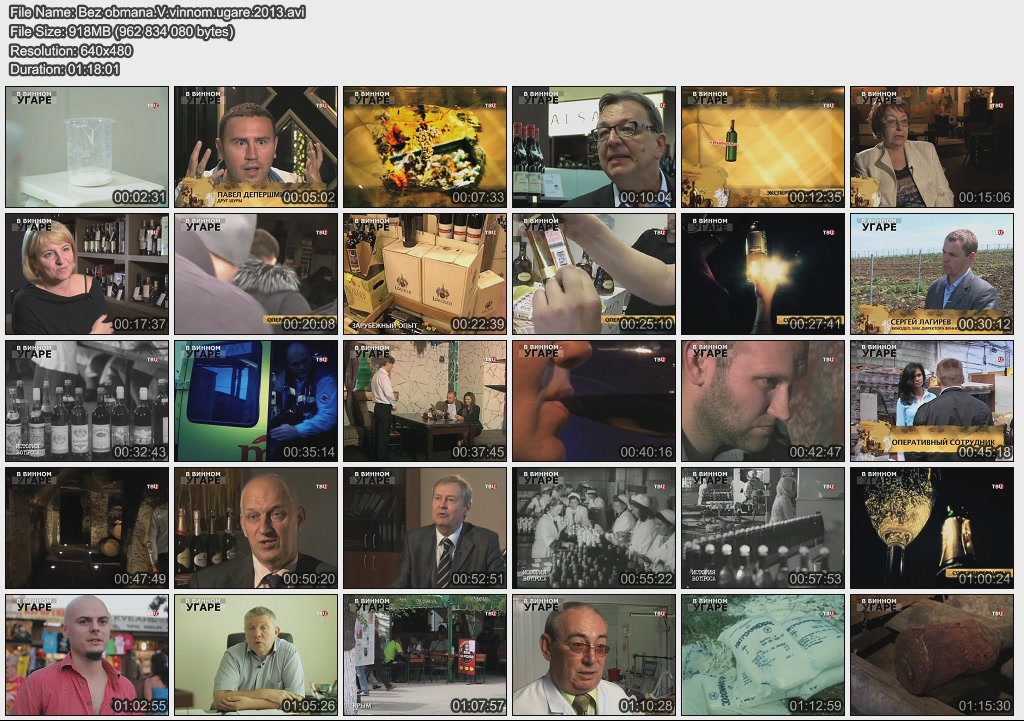1024x721 pixels.
Task: Open the wine bottle graphic frame at 00:12:35
Action: (763, 146)
